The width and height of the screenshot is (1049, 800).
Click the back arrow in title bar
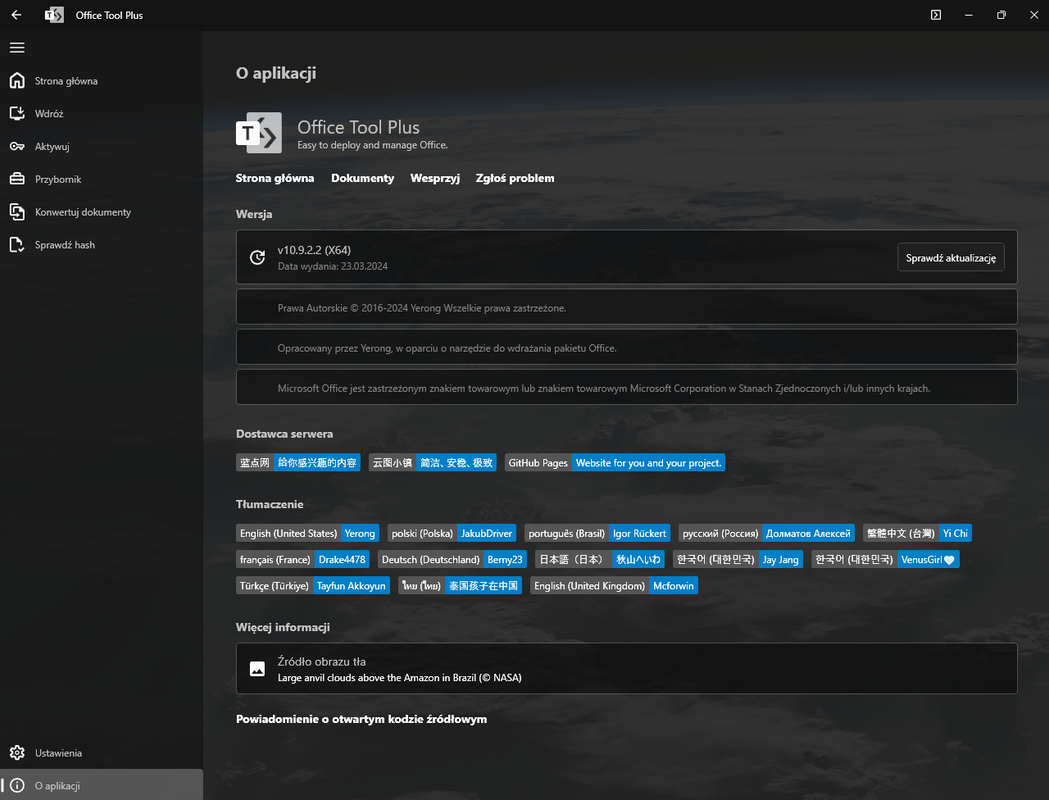17,15
